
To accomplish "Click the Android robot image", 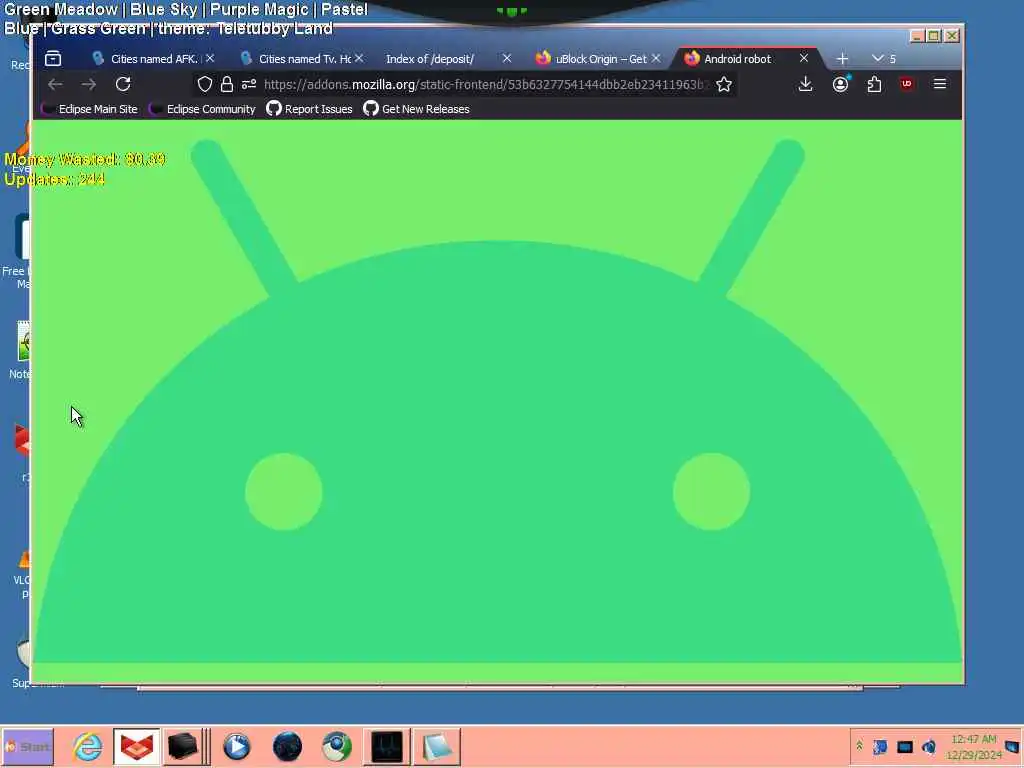I will coord(497,401).
